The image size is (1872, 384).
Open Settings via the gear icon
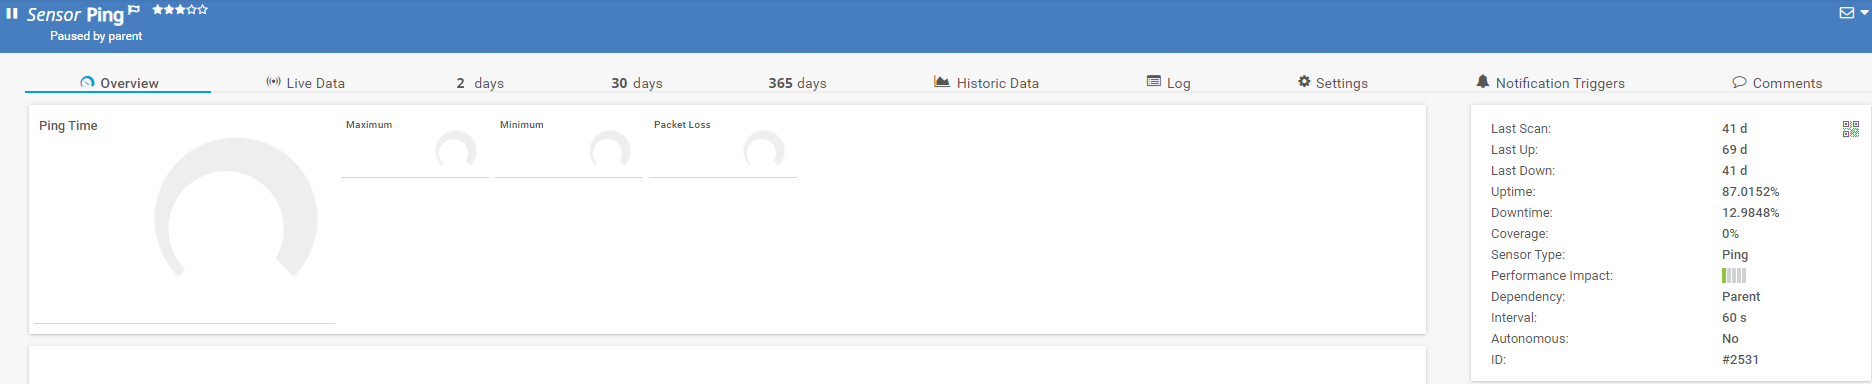tap(1304, 81)
